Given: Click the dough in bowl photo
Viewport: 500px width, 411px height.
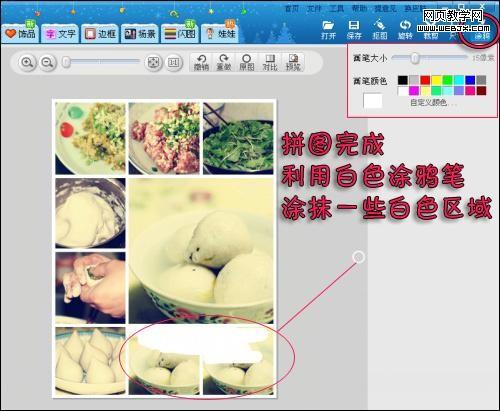Looking at the screenshot, I should 90,213.
